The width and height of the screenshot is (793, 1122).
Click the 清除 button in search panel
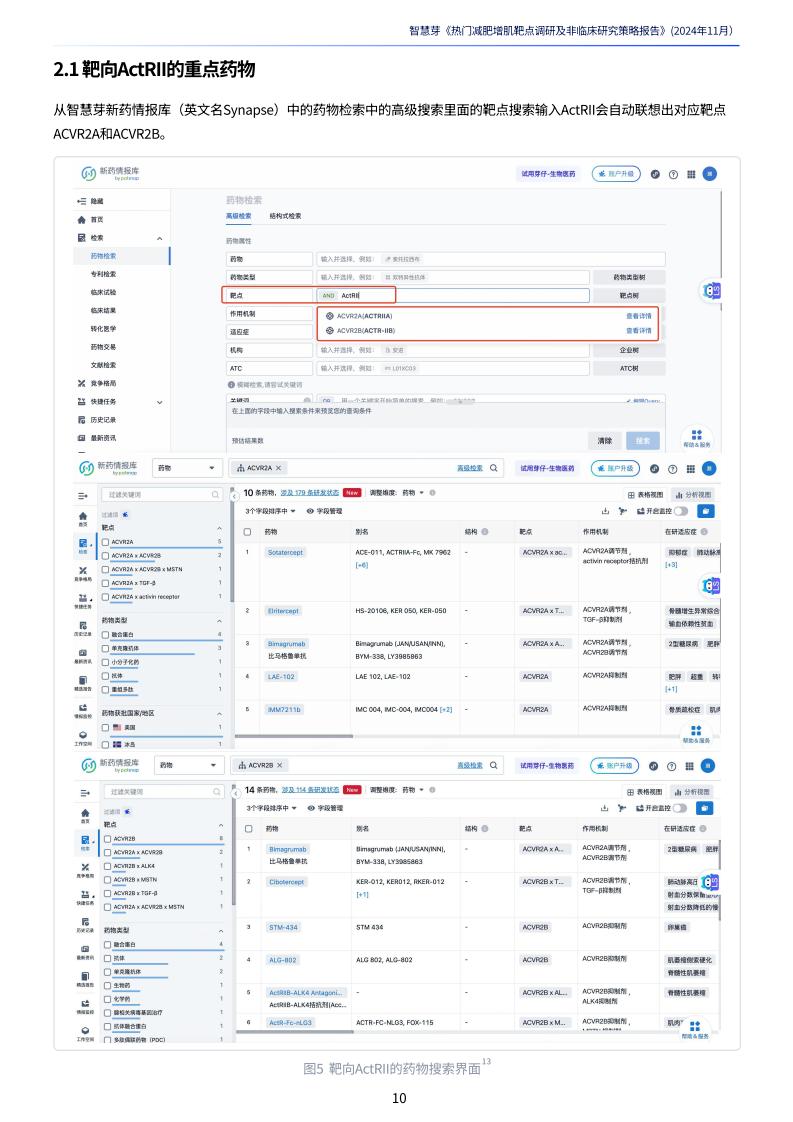tap(605, 441)
